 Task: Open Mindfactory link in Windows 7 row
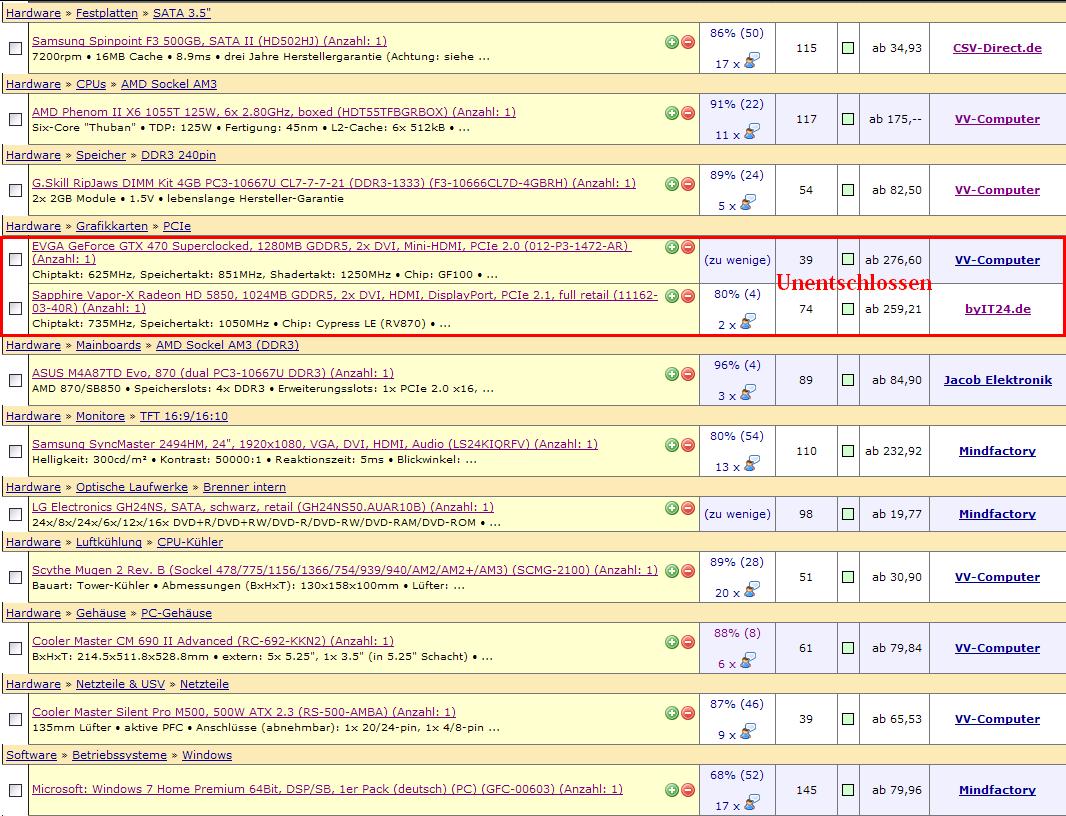pos(997,790)
